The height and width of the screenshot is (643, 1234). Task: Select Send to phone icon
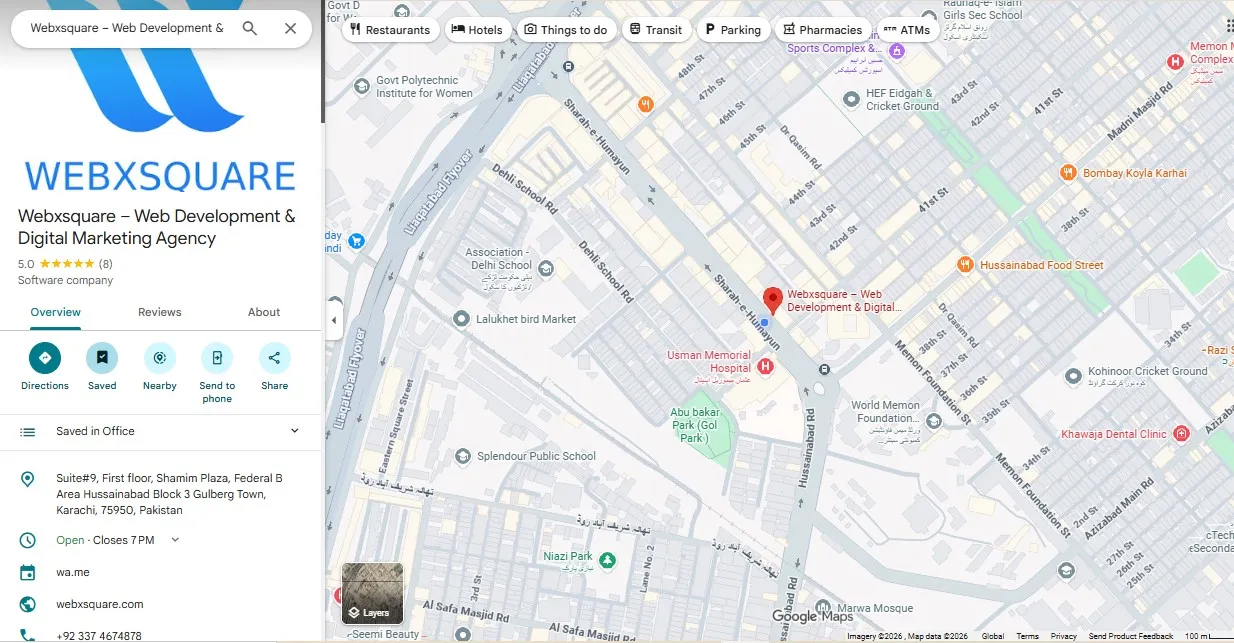217,358
